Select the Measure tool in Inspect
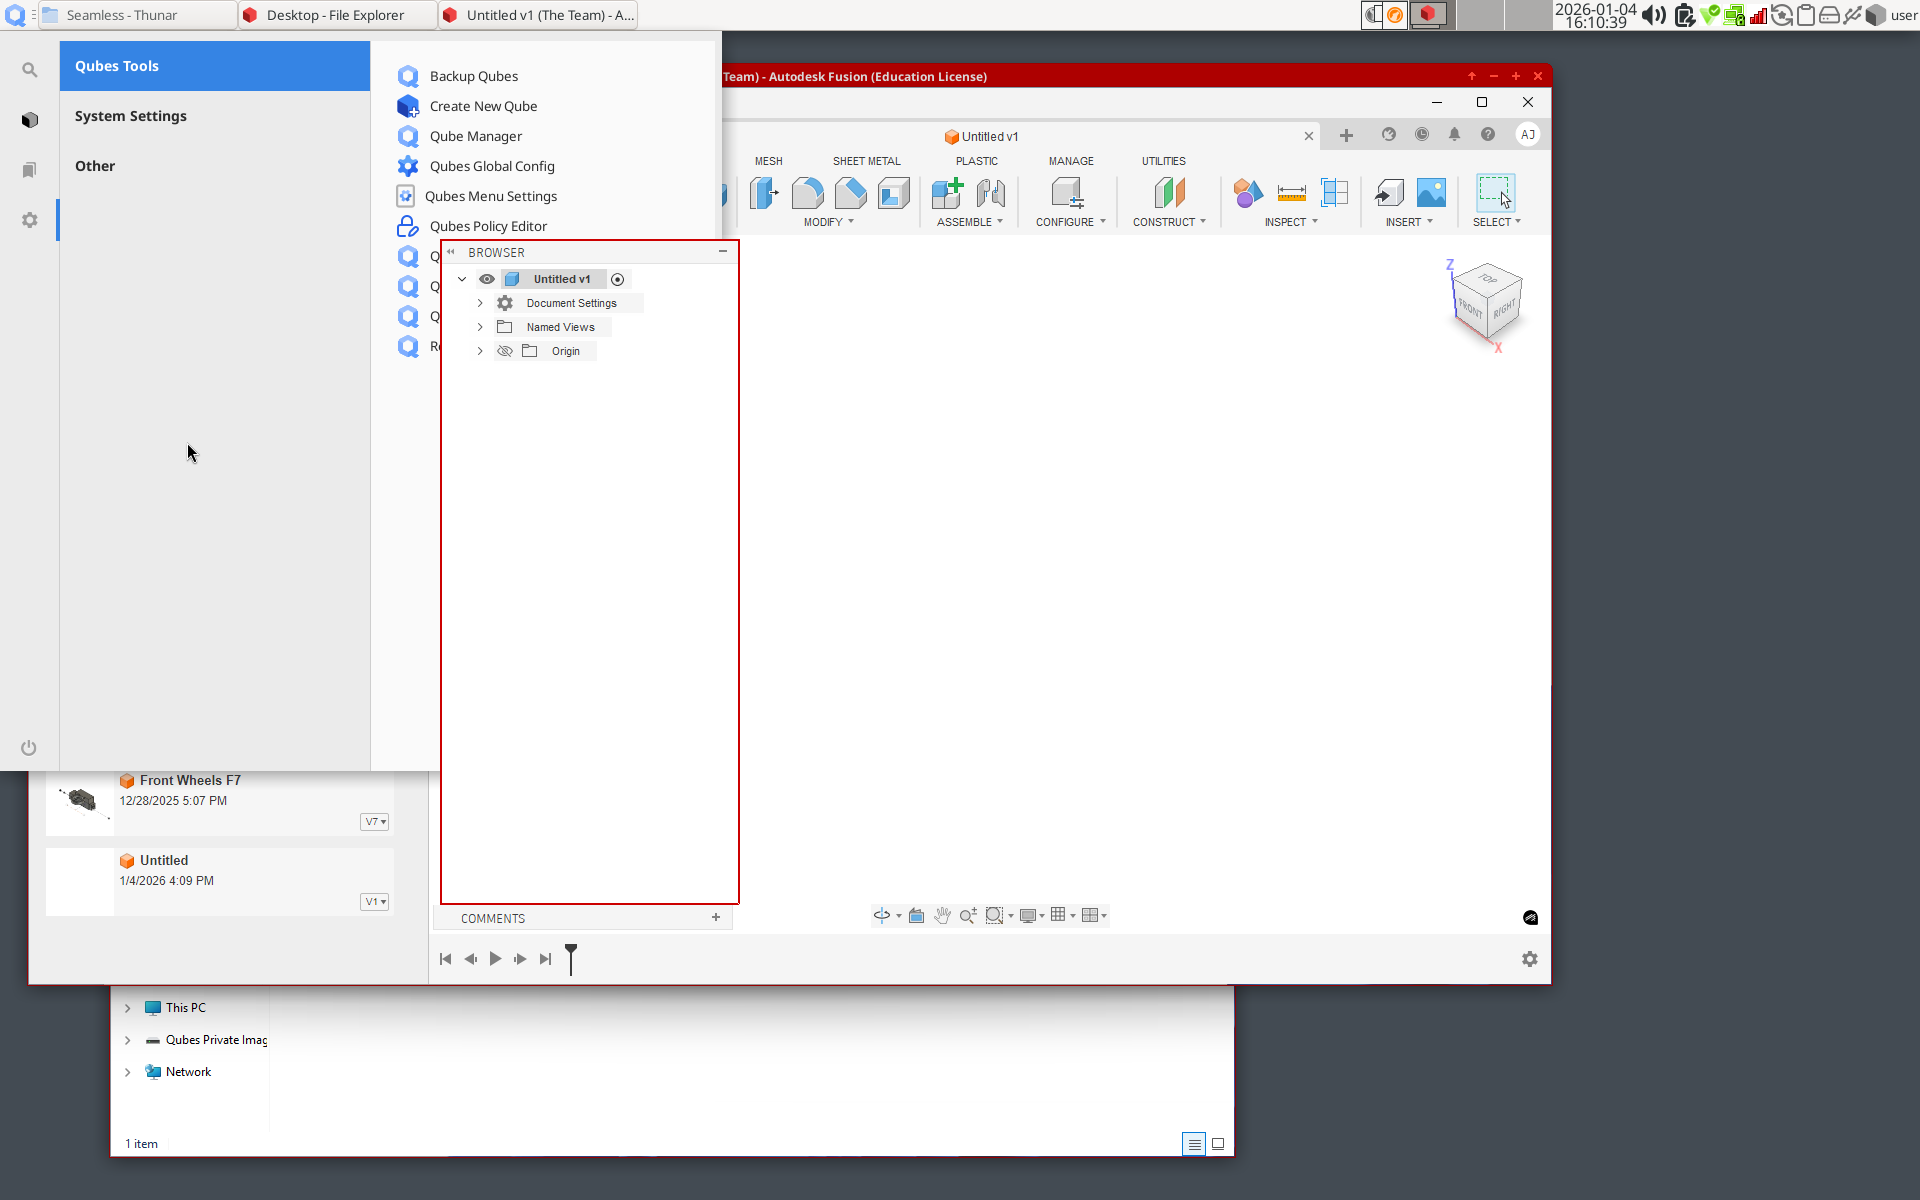Viewport: 1920px width, 1200px height. click(x=1291, y=192)
